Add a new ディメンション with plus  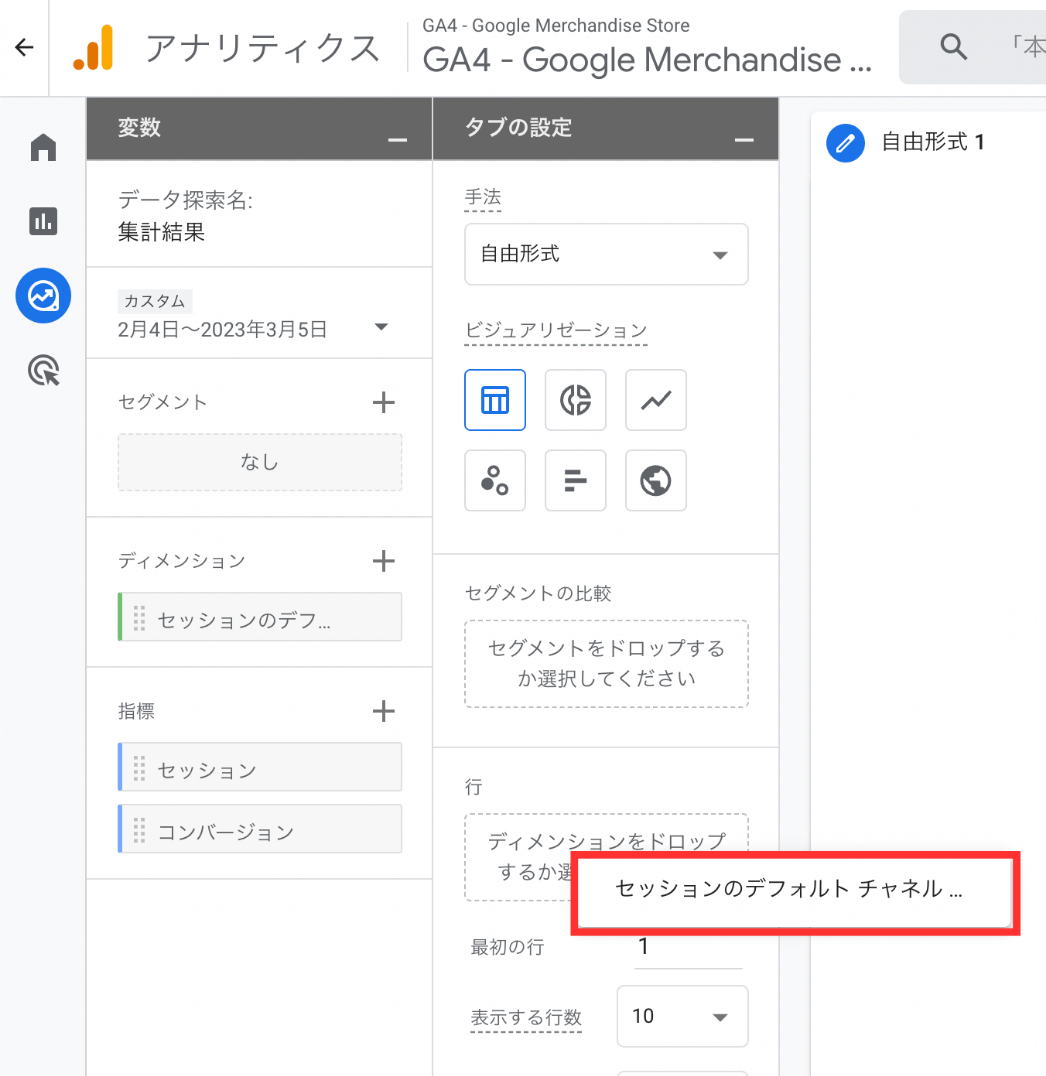(x=384, y=561)
